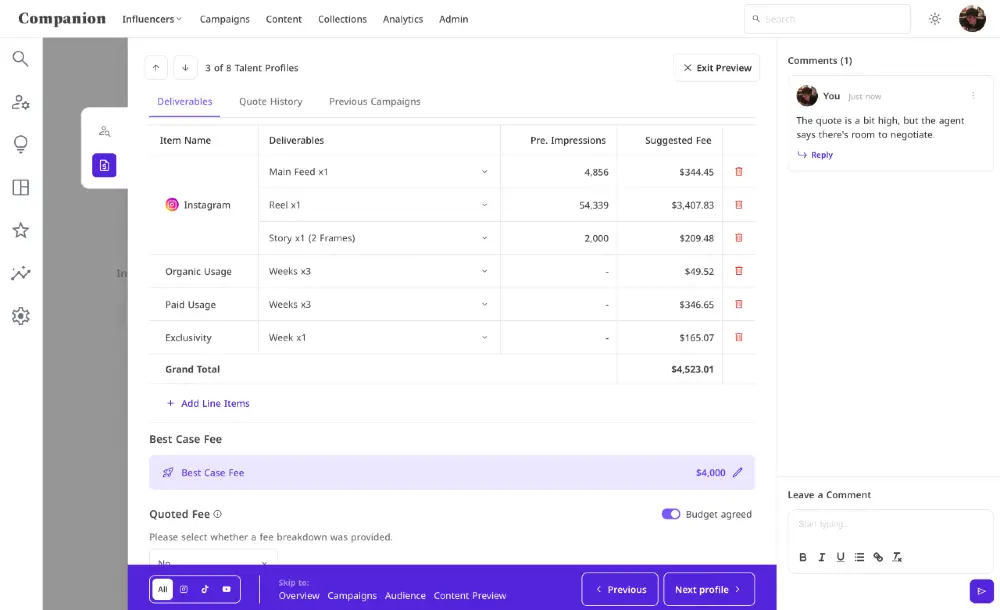Focus the top Search field
1000x610 pixels.
point(827,19)
